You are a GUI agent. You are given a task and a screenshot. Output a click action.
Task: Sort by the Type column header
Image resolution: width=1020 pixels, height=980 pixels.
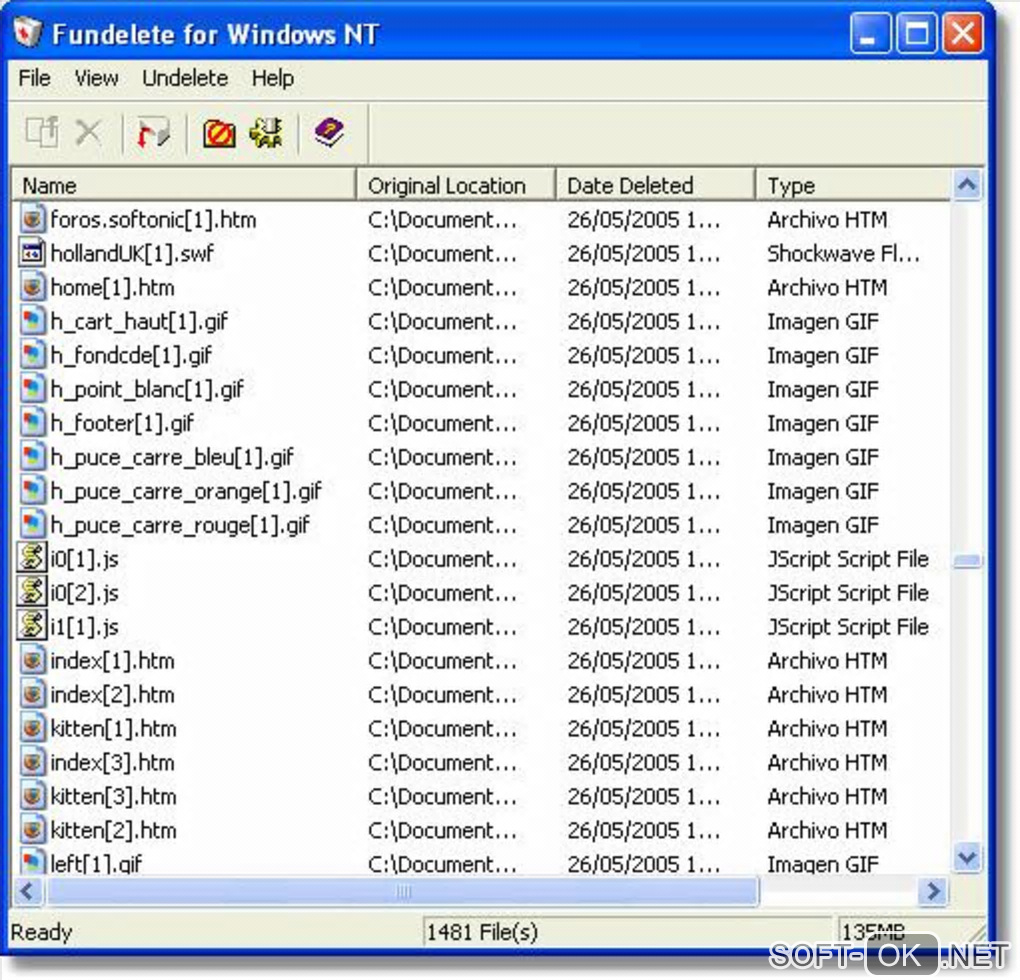(x=853, y=185)
